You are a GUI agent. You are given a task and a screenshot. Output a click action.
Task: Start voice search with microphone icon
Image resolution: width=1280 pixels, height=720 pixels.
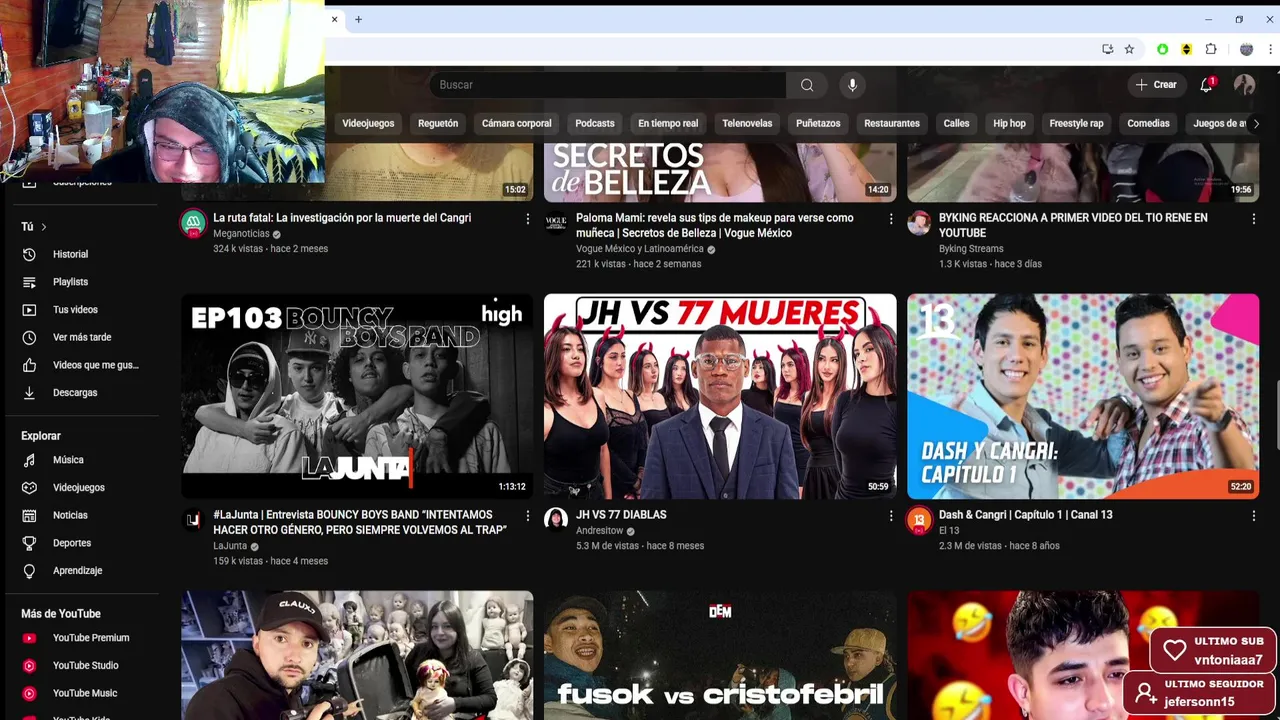[852, 85]
